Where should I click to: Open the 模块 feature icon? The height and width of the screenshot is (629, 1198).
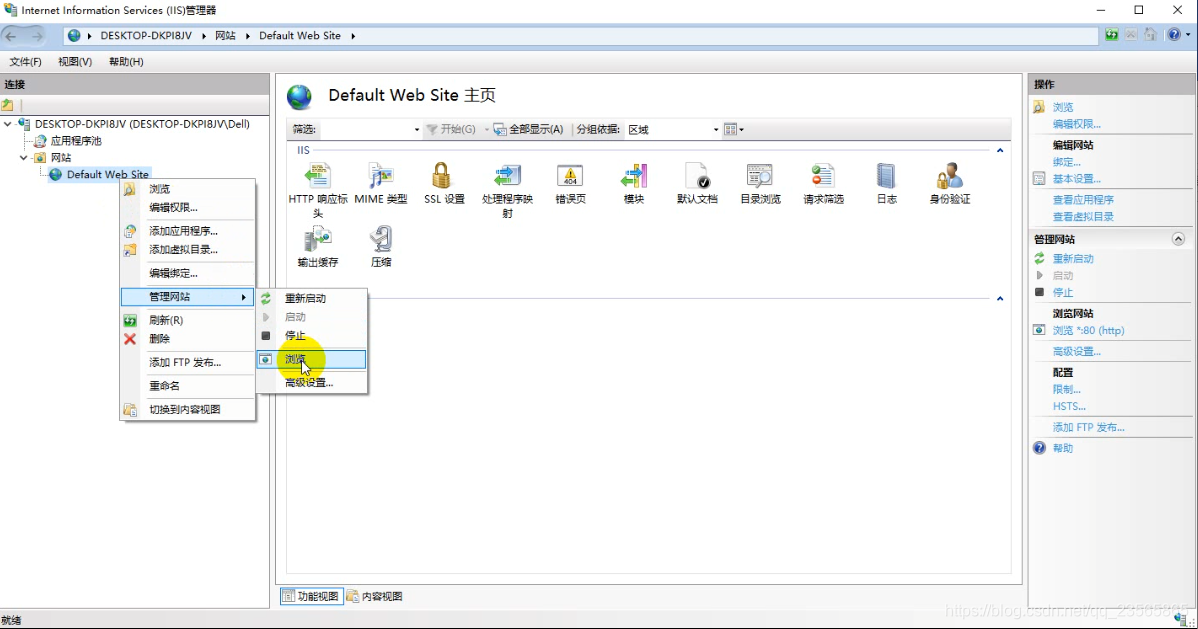pos(633,177)
